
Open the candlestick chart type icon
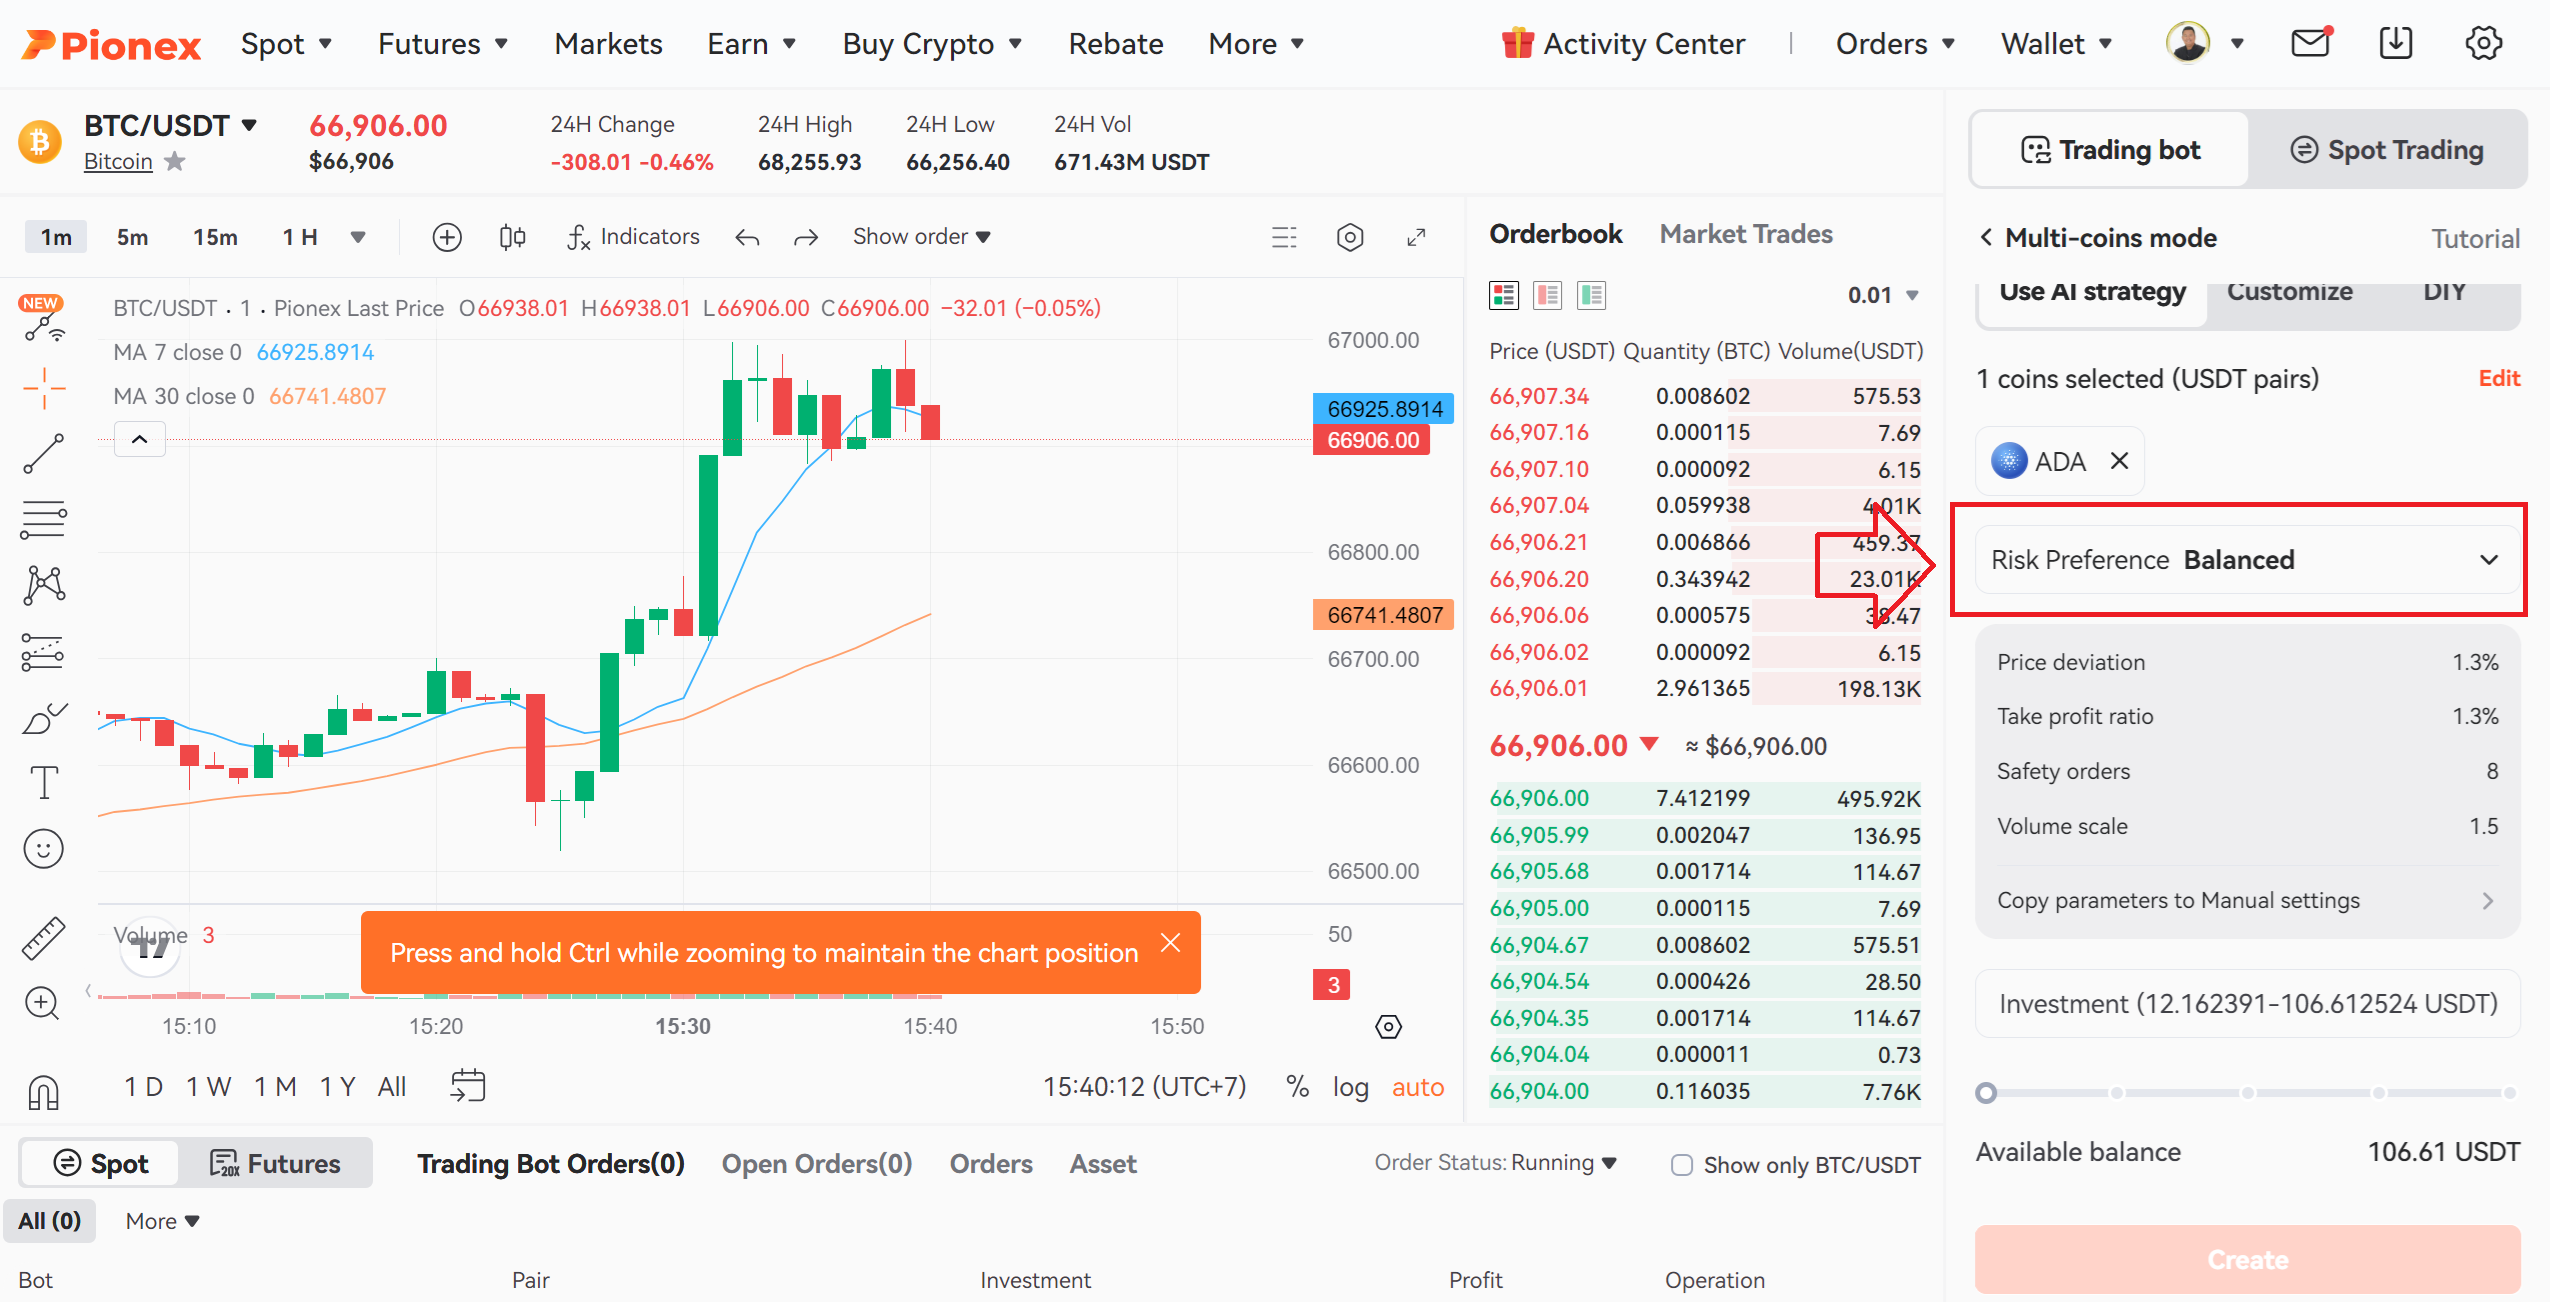(512, 237)
